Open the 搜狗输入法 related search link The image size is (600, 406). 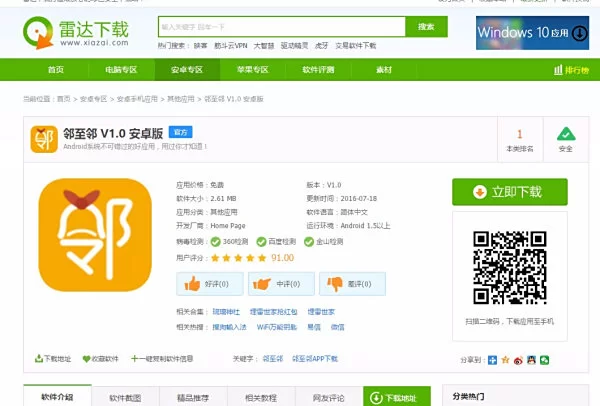(229, 327)
